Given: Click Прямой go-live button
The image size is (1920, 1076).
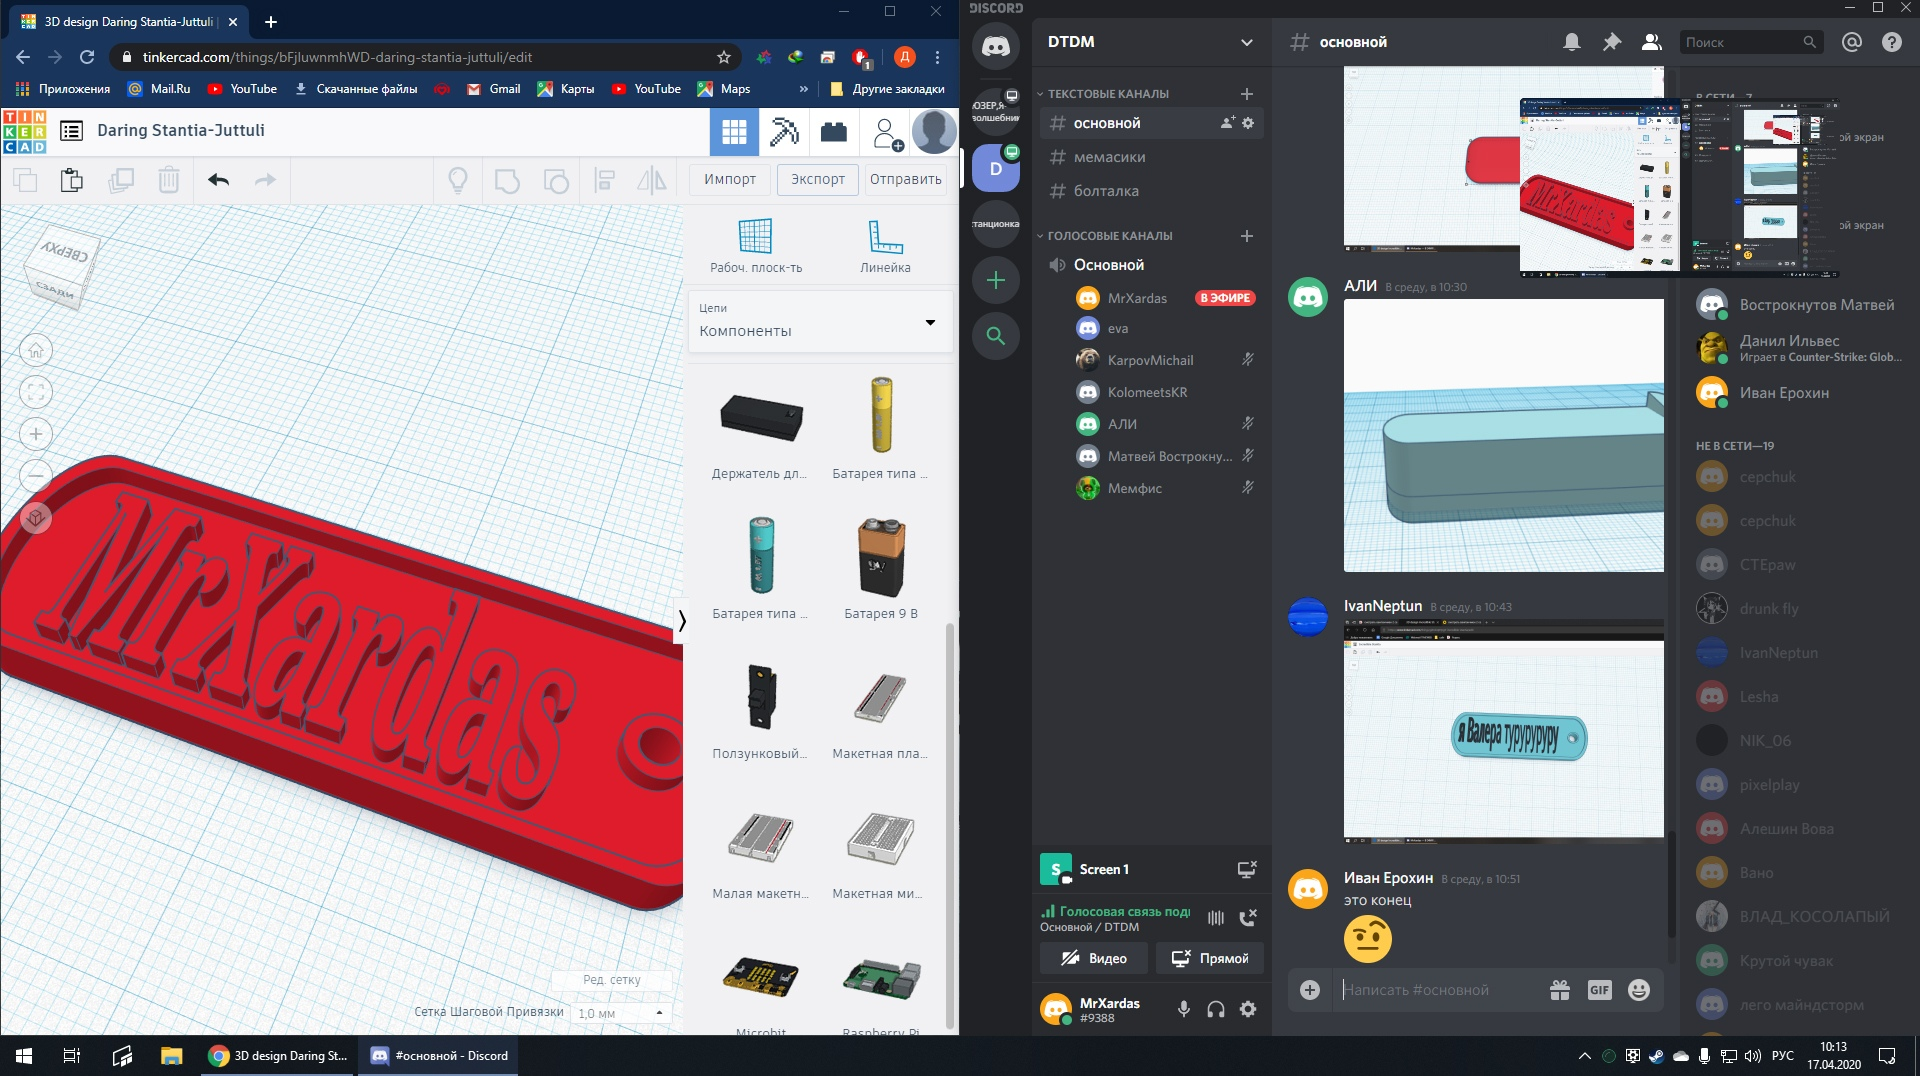Looking at the screenshot, I should tap(1210, 958).
